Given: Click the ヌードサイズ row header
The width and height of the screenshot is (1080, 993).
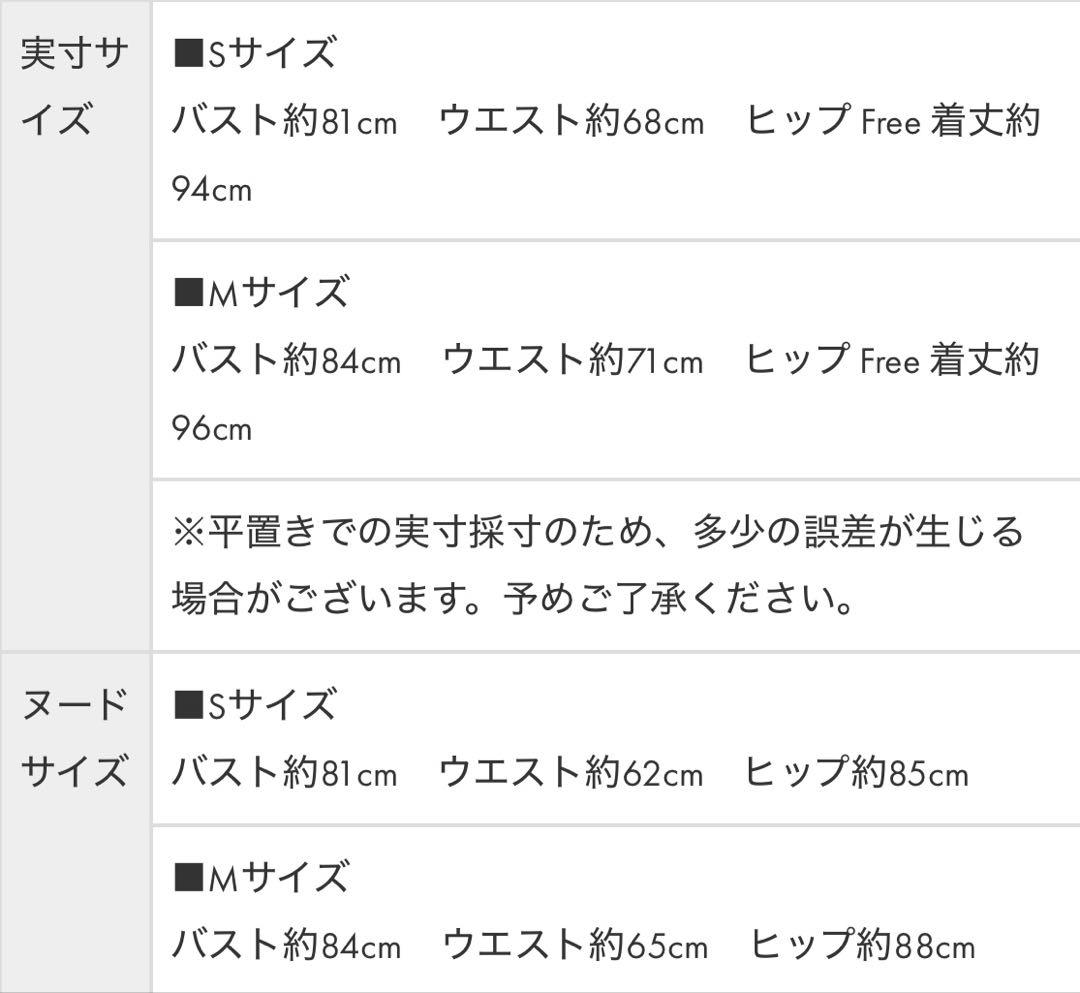Looking at the screenshot, I should pyautogui.click(x=75, y=739).
